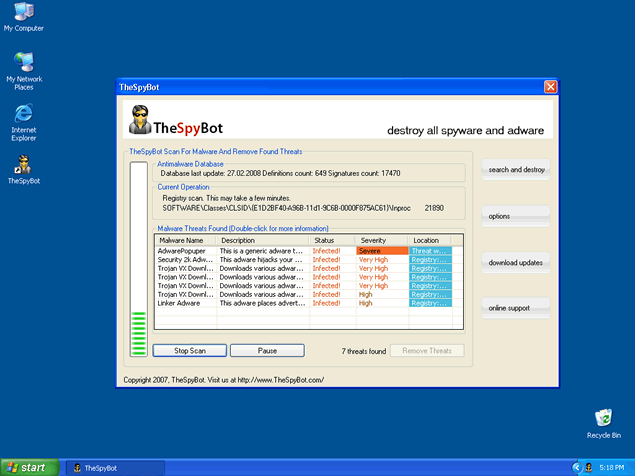Select the AdwarePopuper threat row
Viewport: 635px width, 476px height.
[230, 250]
